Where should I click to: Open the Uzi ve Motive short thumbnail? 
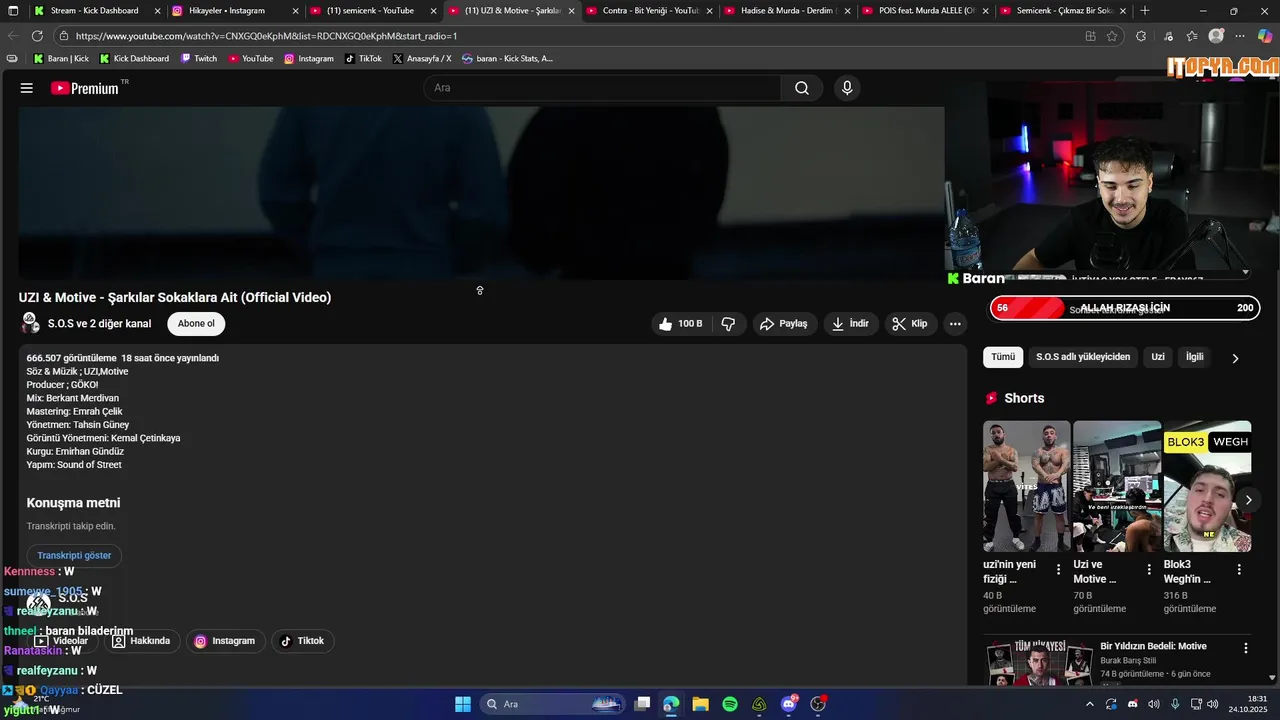[1117, 486]
